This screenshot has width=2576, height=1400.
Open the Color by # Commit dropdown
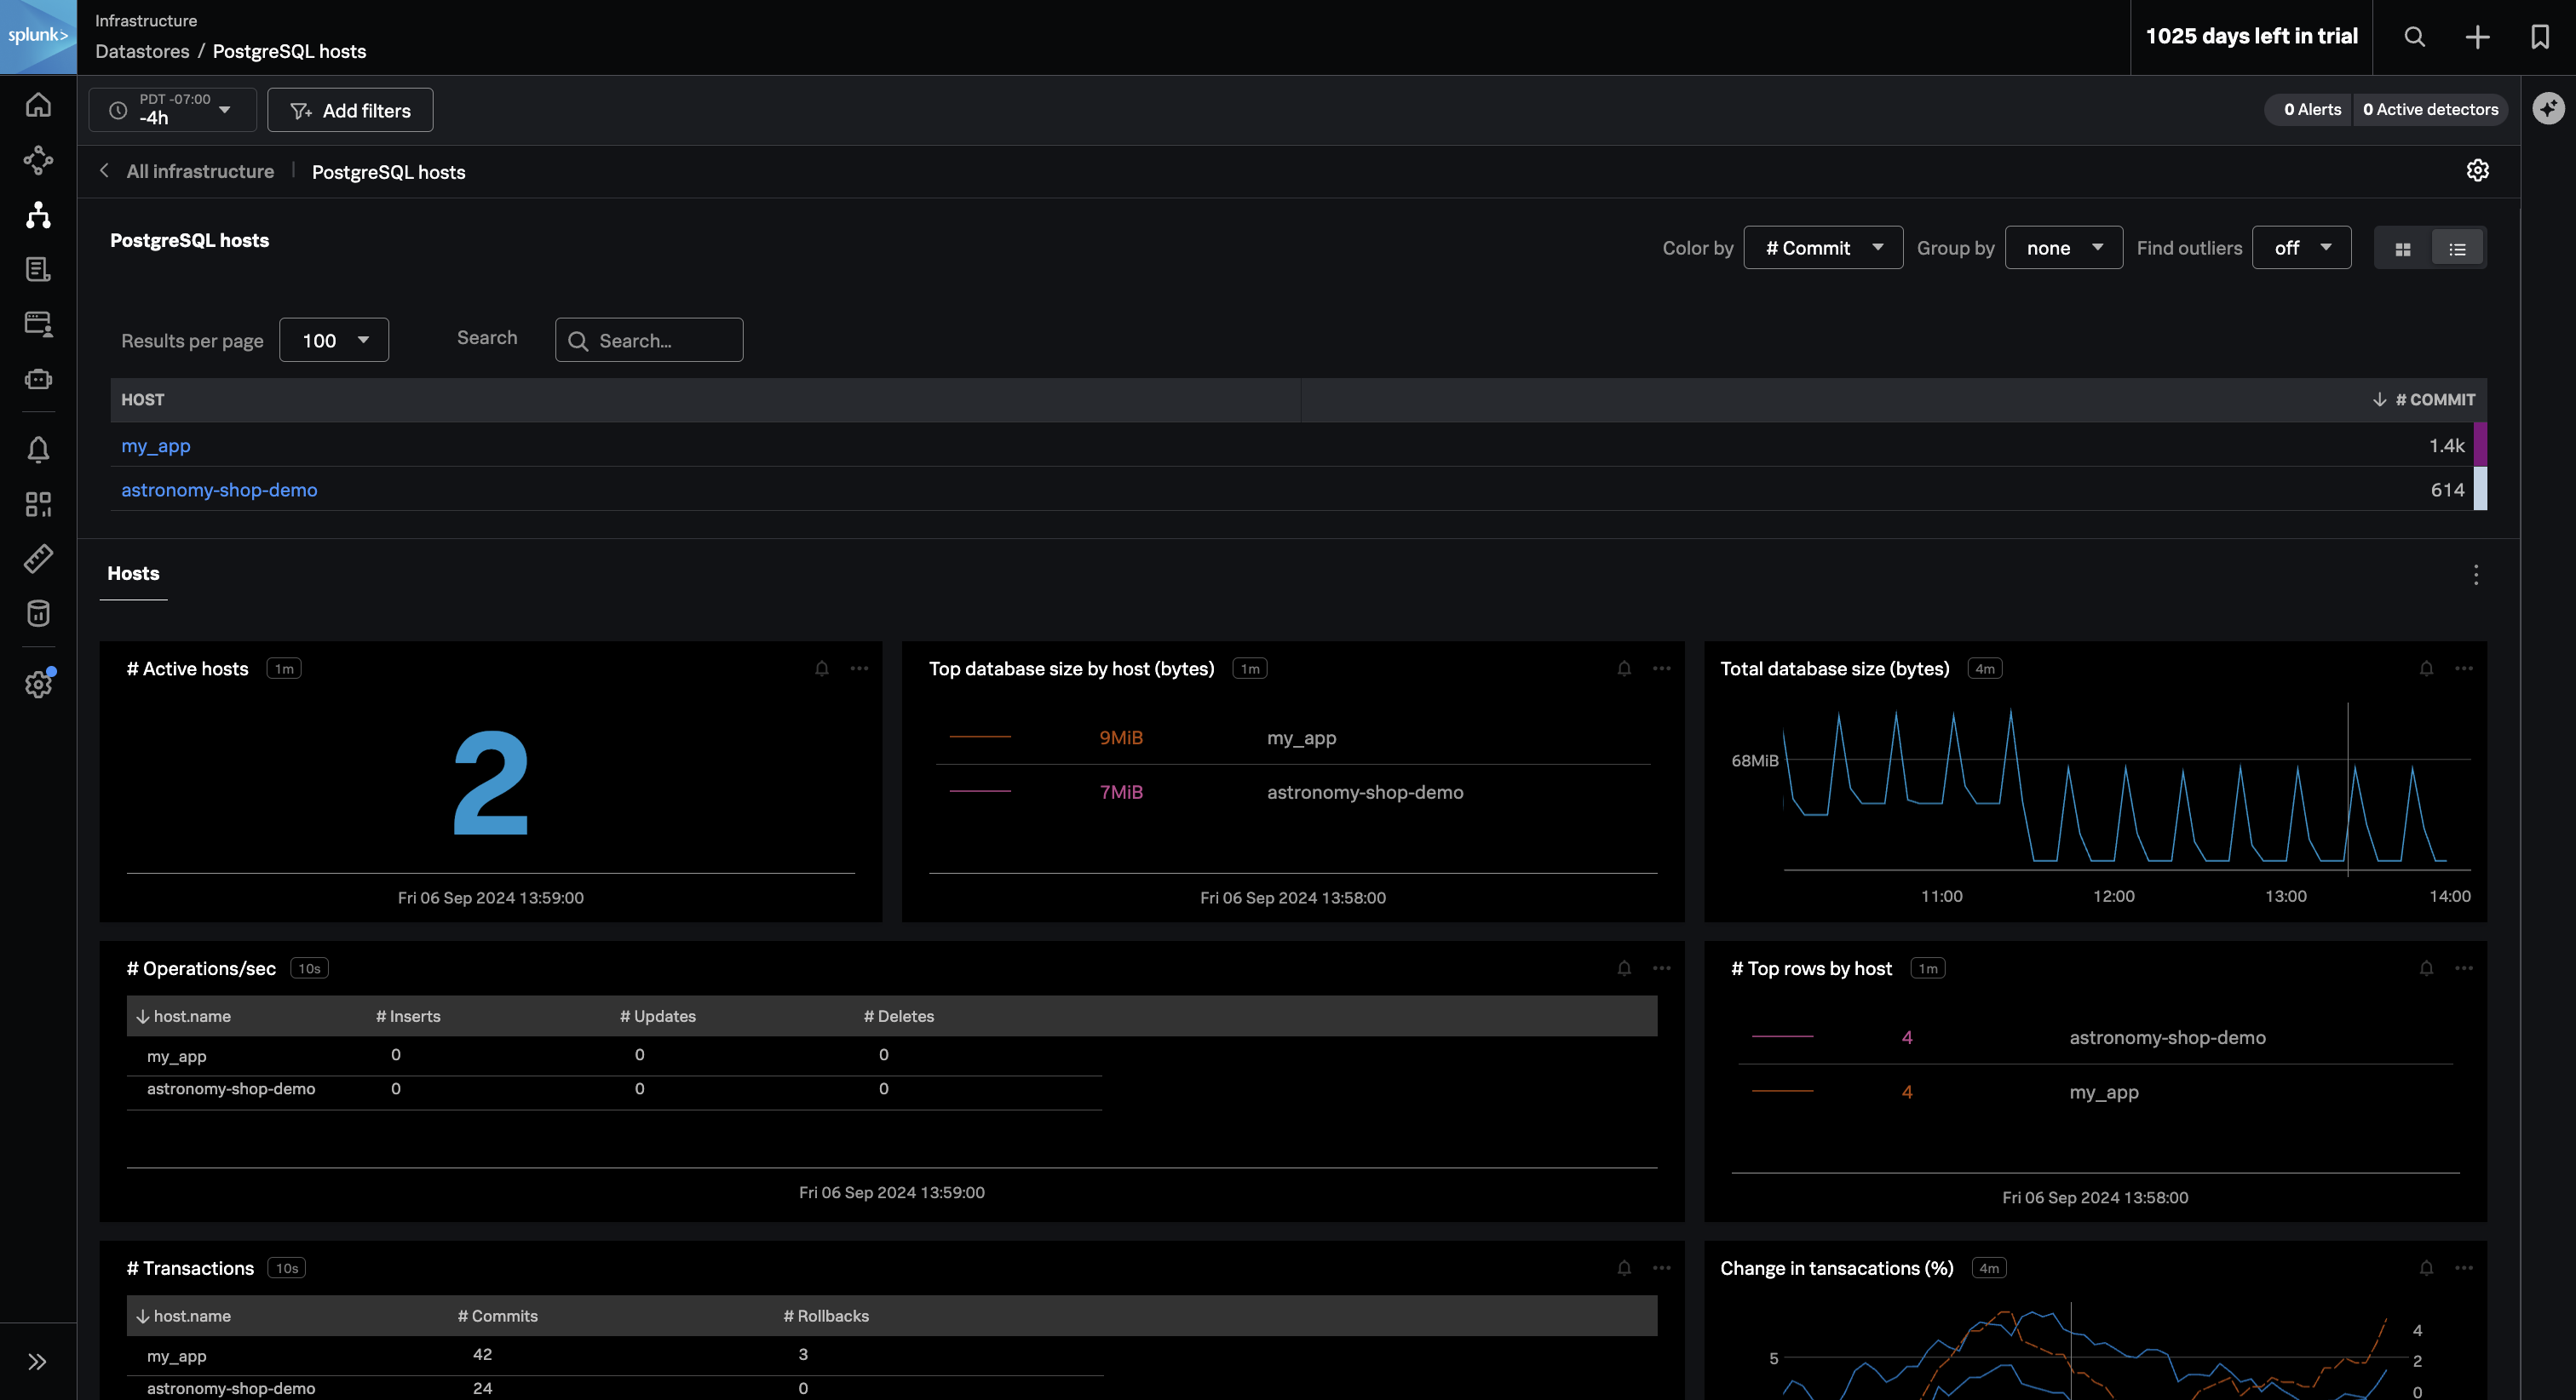(1822, 248)
